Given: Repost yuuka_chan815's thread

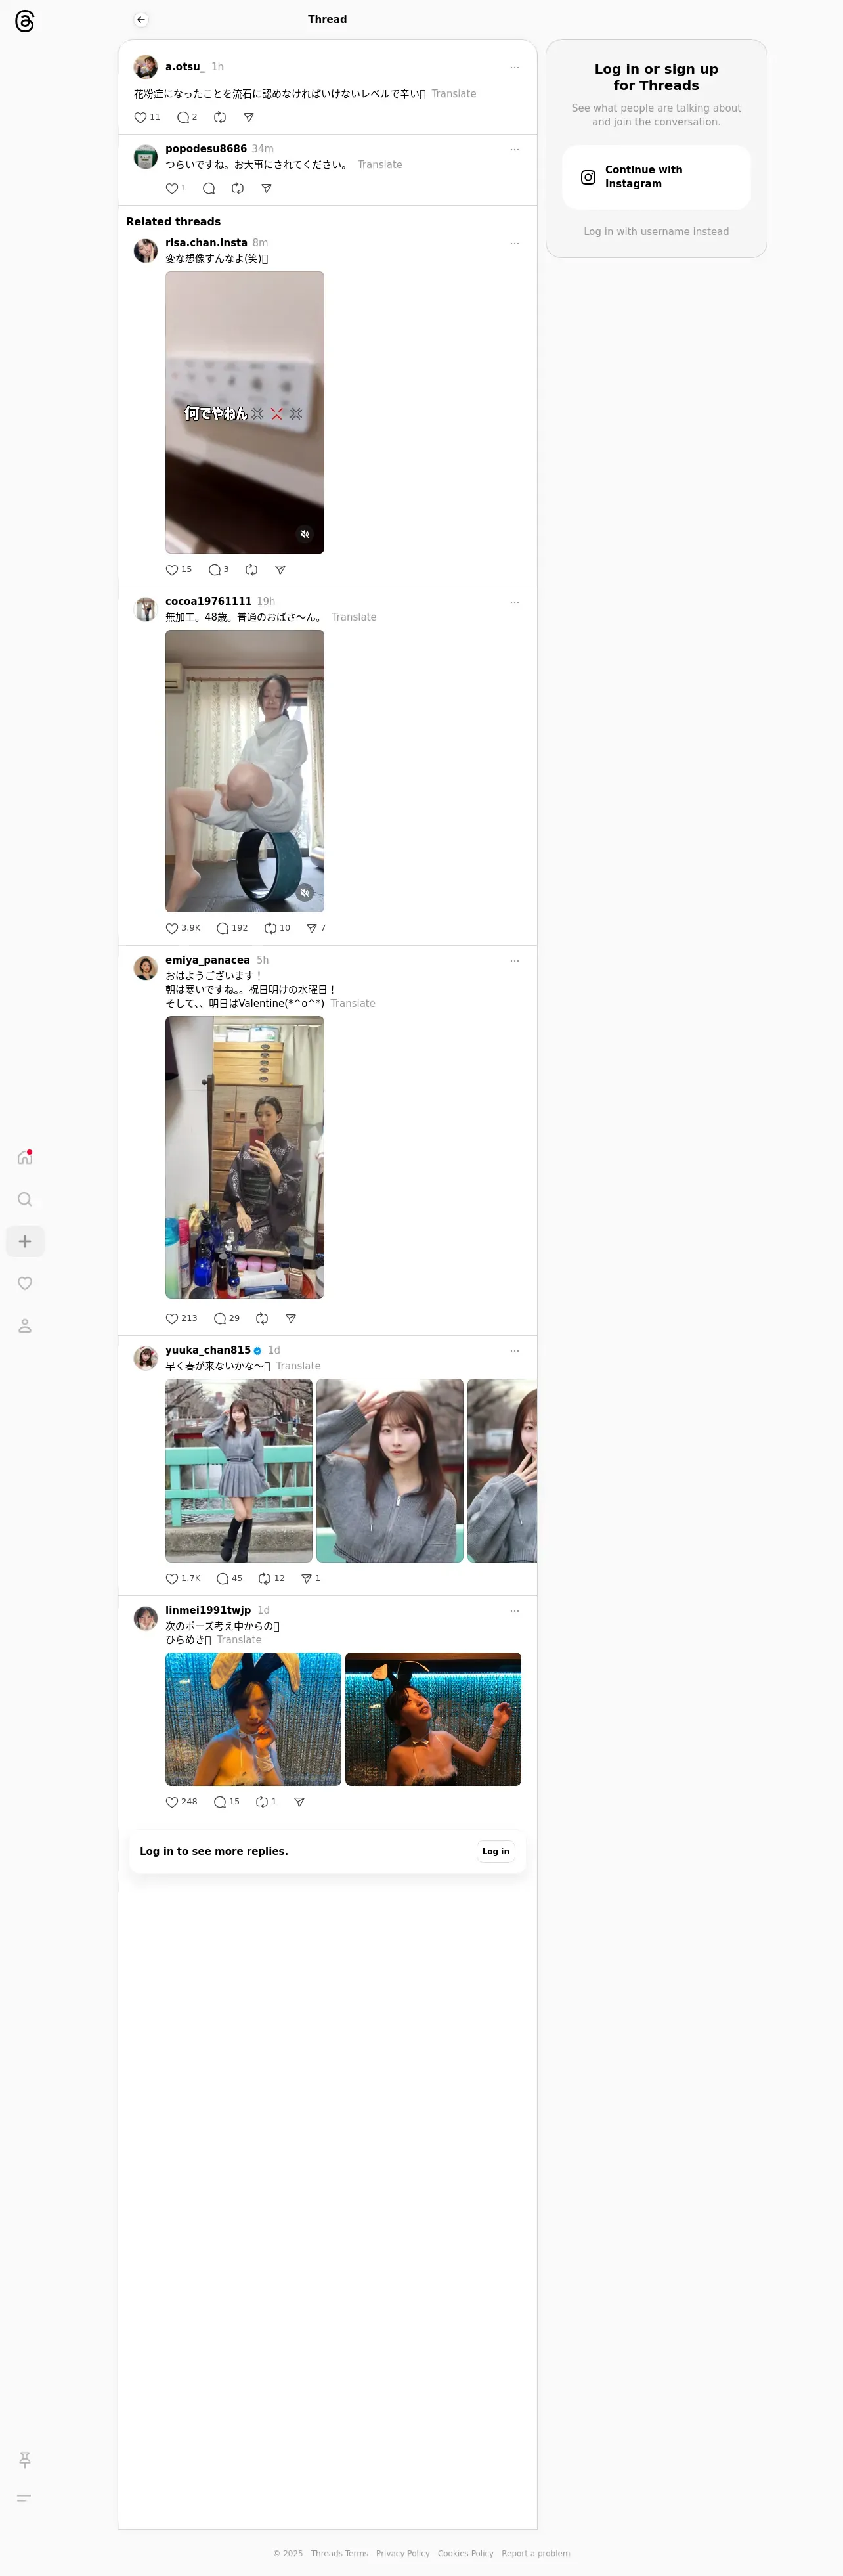Looking at the screenshot, I should (x=272, y=1578).
